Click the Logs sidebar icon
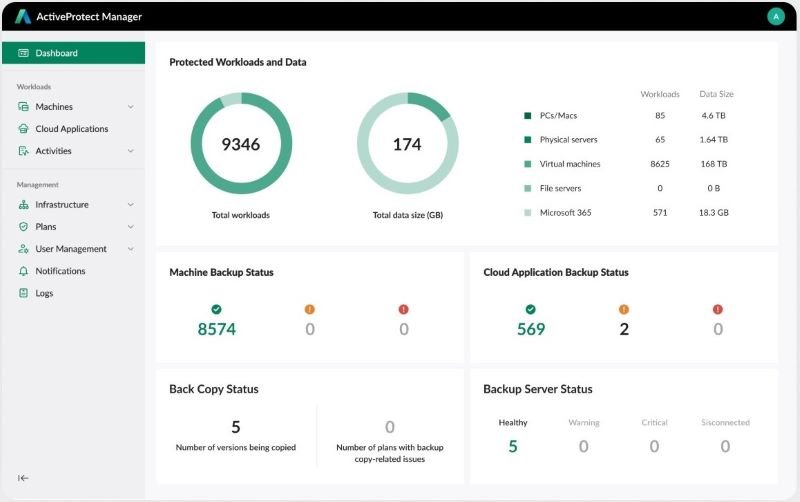This screenshot has width=800, height=502. 23,293
